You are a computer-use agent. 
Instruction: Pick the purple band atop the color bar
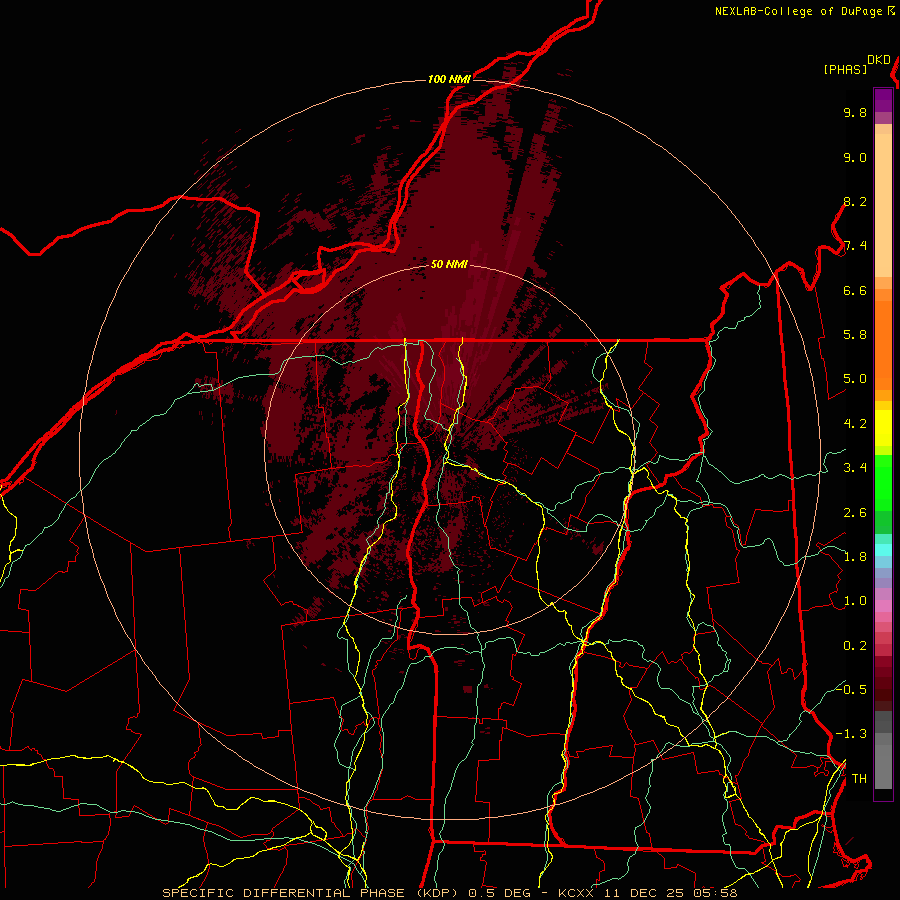pyautogui.click(x=883, y=100)
